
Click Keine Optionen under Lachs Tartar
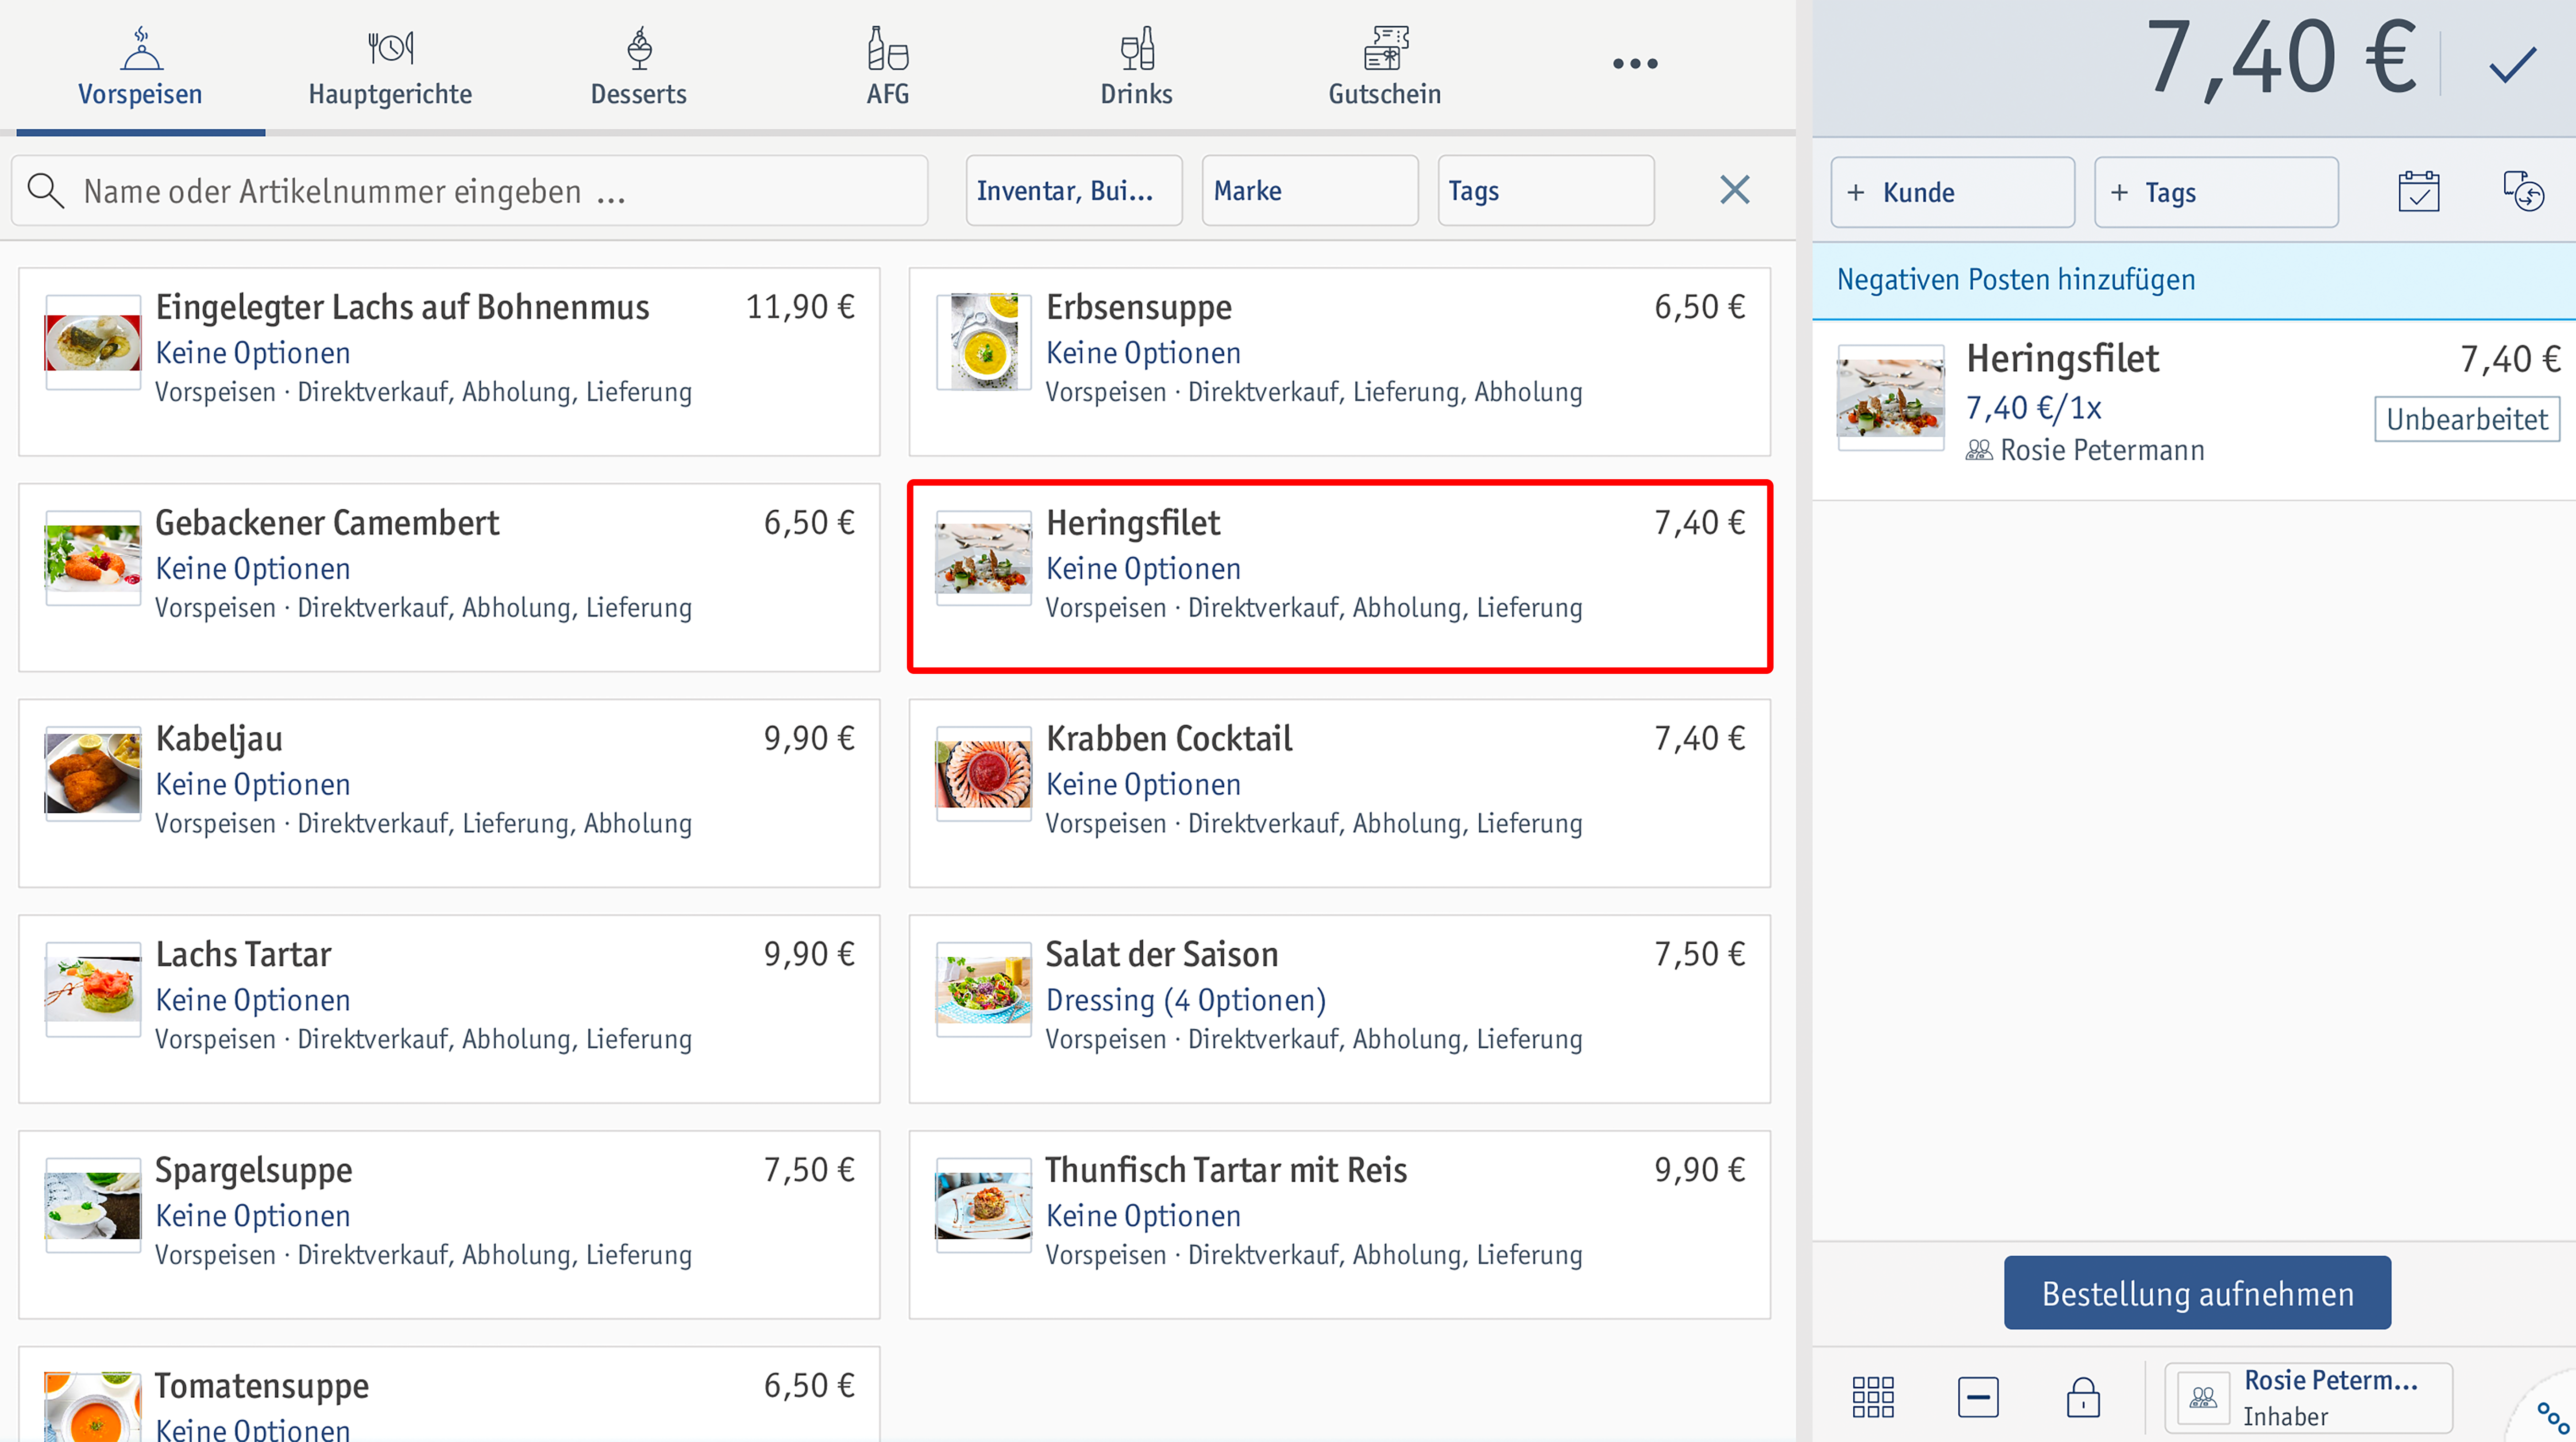pos(253,1000)
